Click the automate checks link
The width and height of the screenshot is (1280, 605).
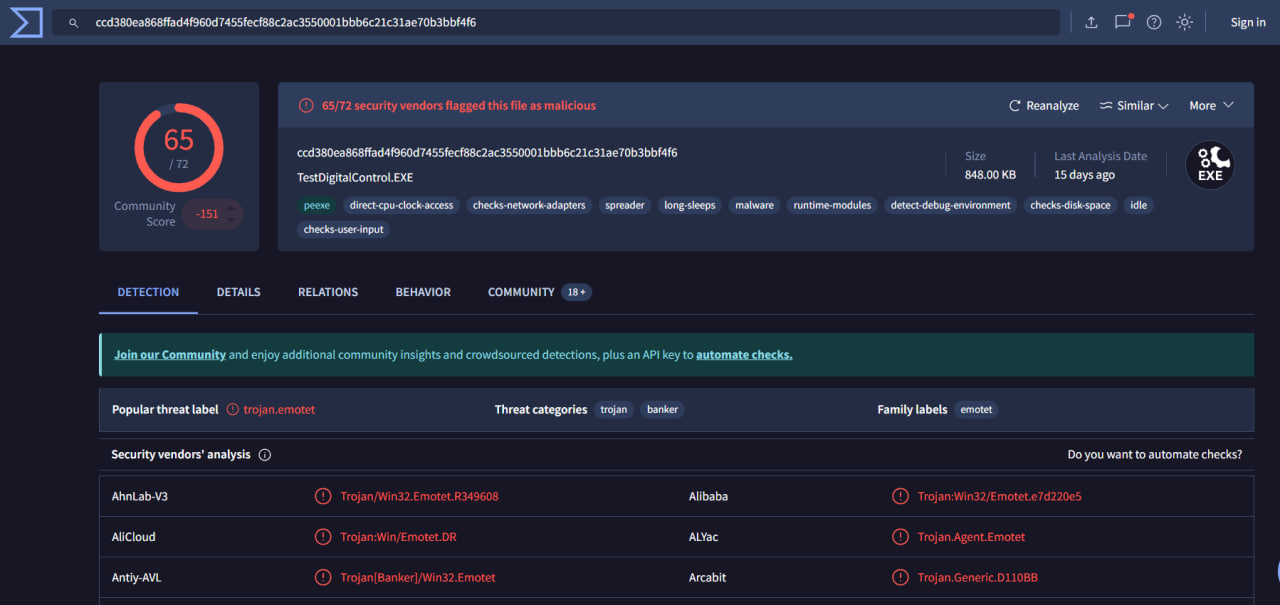coord(744,355)
